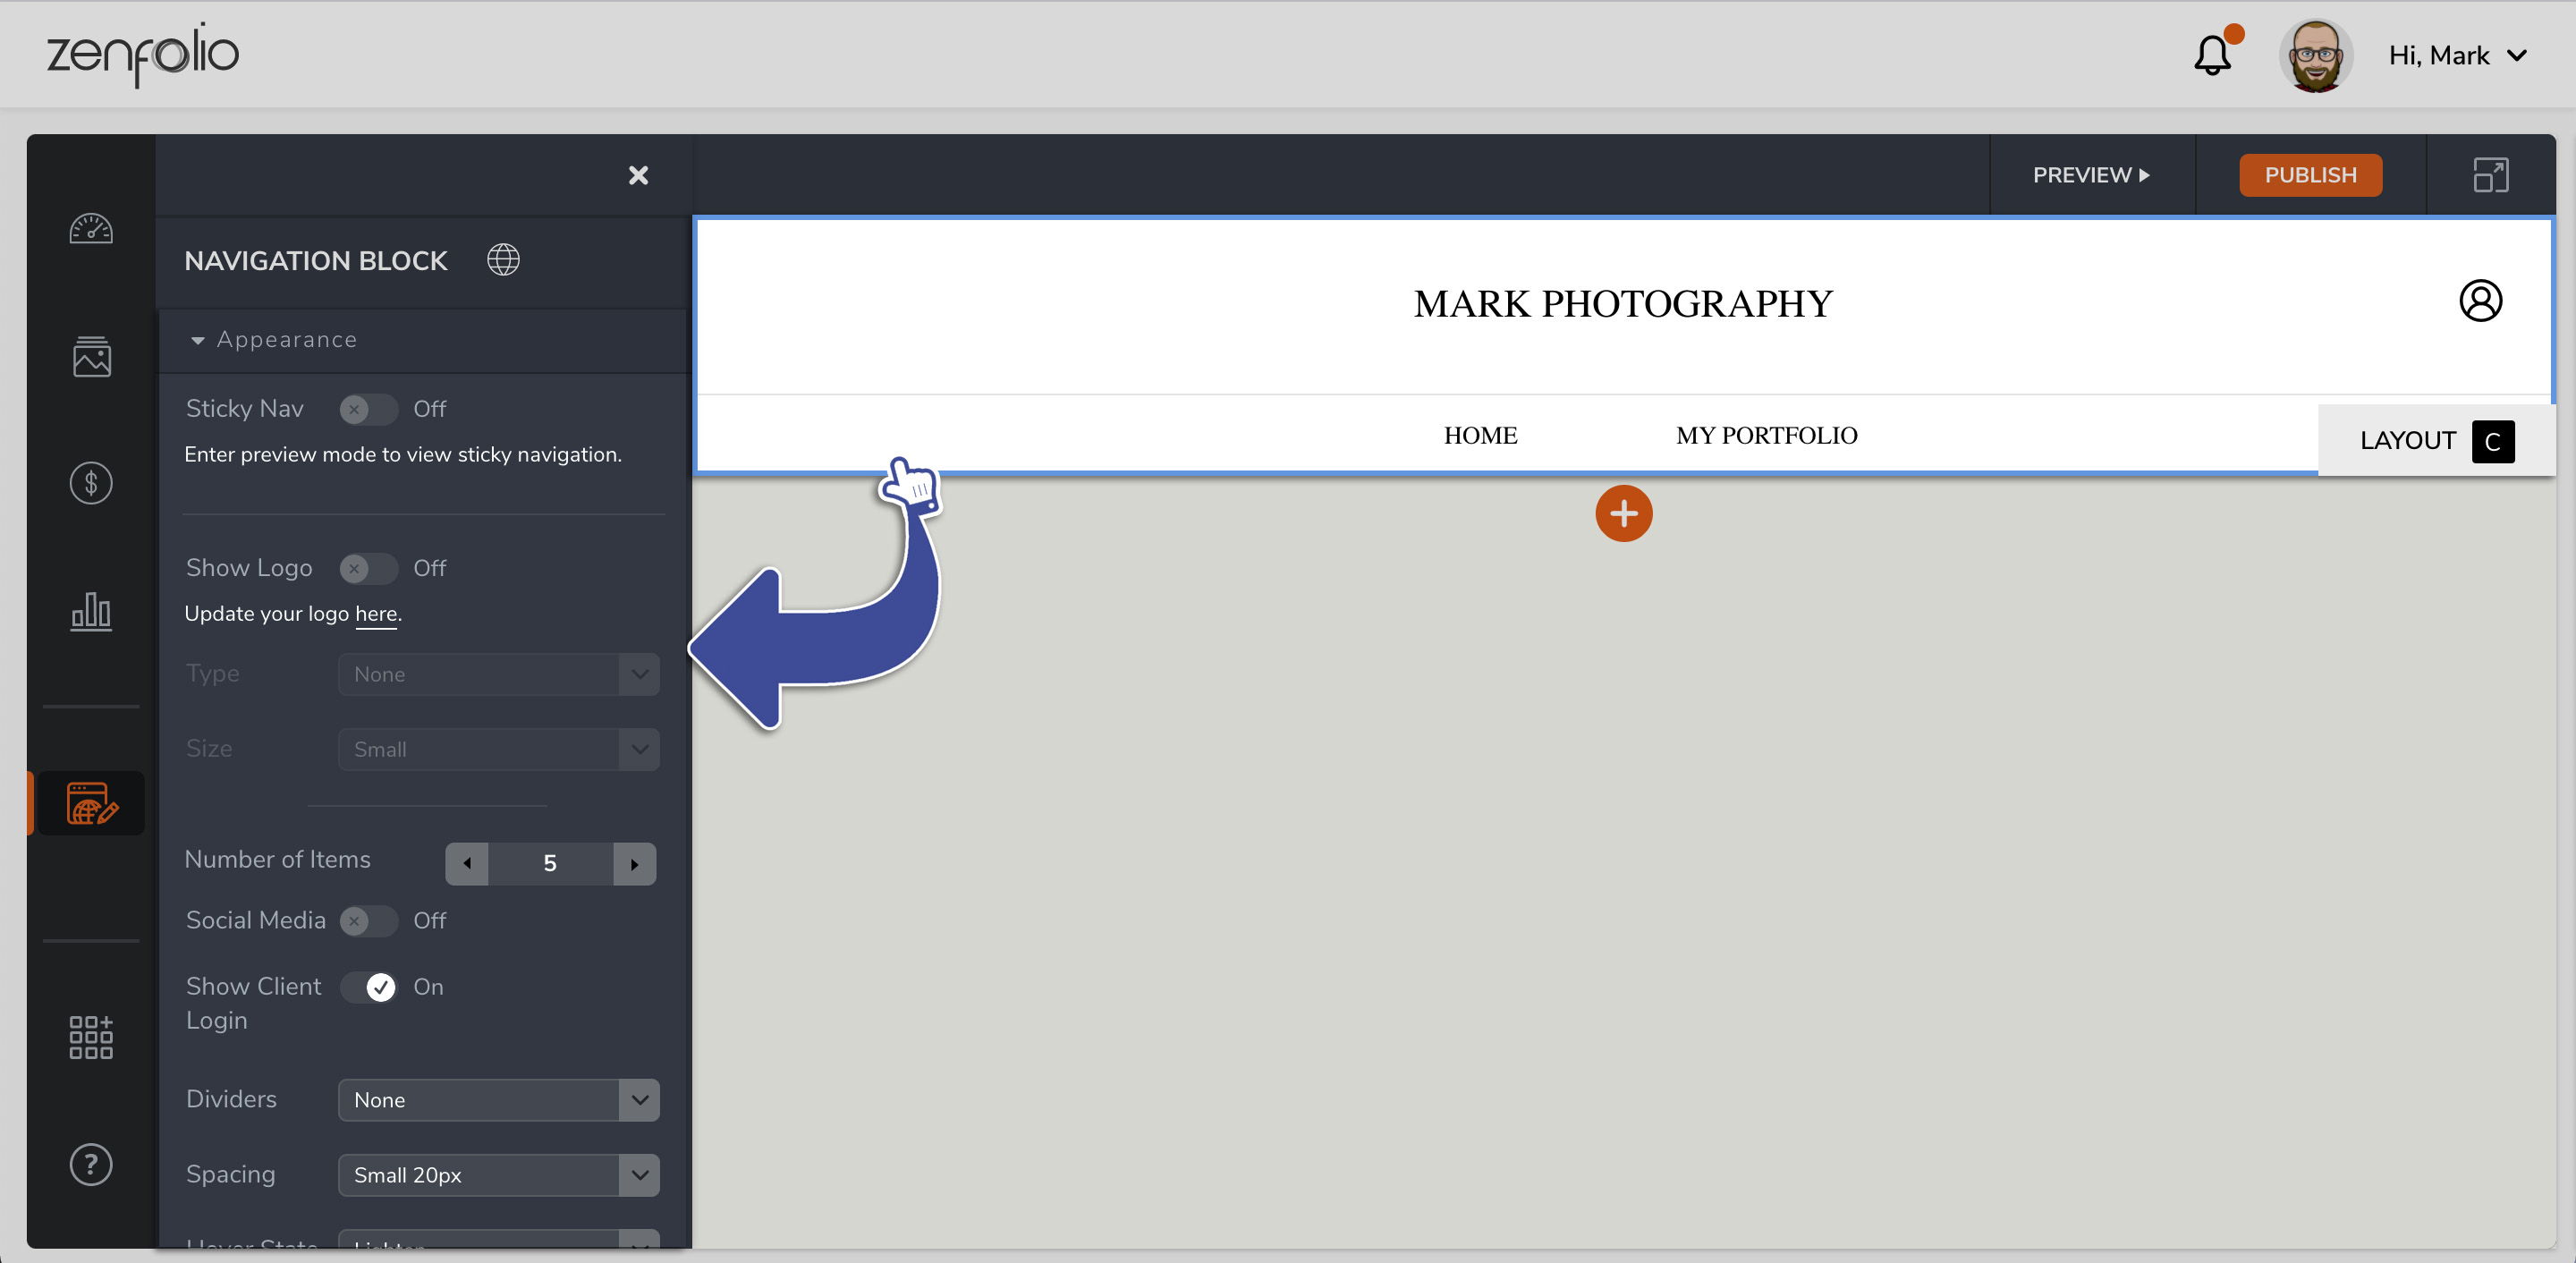The image size is (2576, 1263).
Task: Click the client login user icon
Action: [x=2480, y=300]
